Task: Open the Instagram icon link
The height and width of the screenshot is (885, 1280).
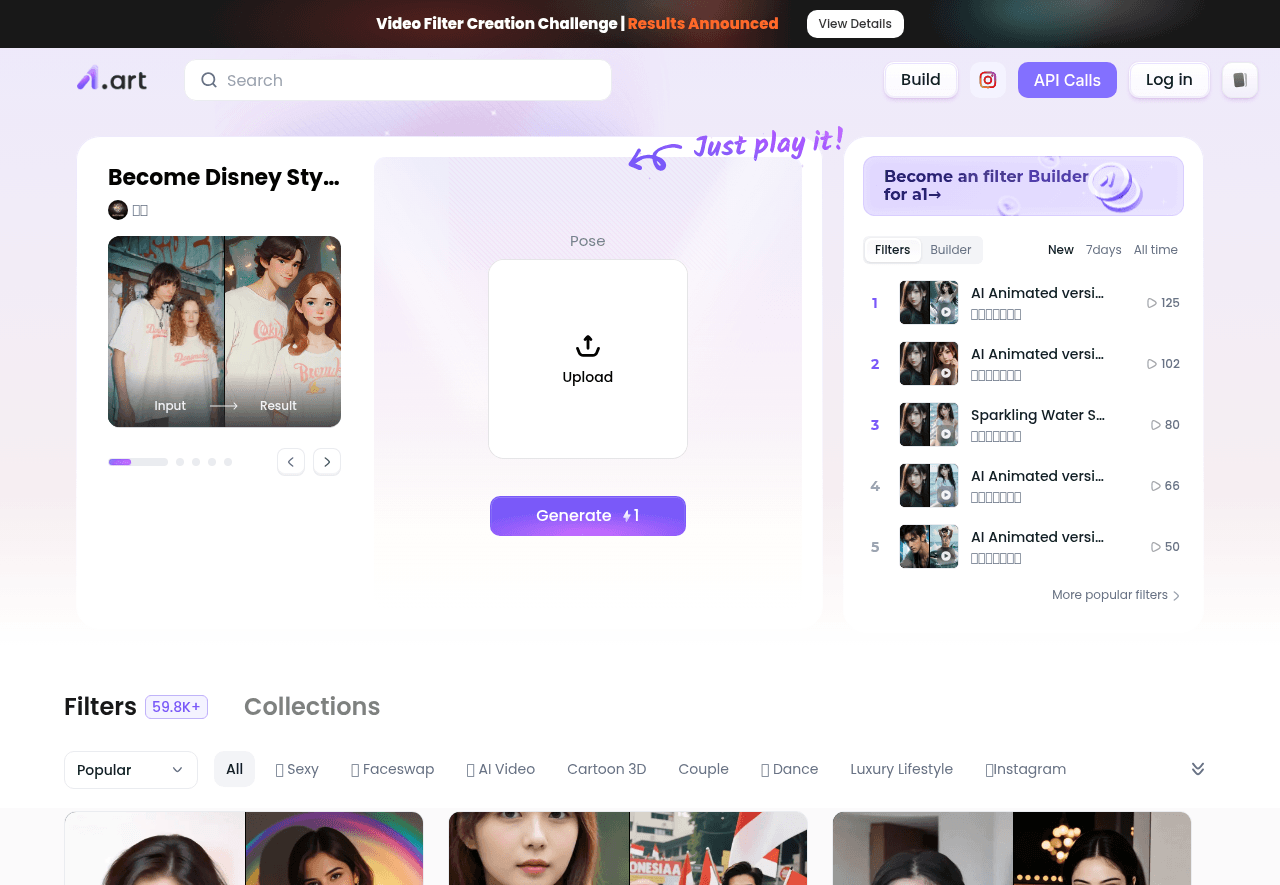Action: coord(987,80)
